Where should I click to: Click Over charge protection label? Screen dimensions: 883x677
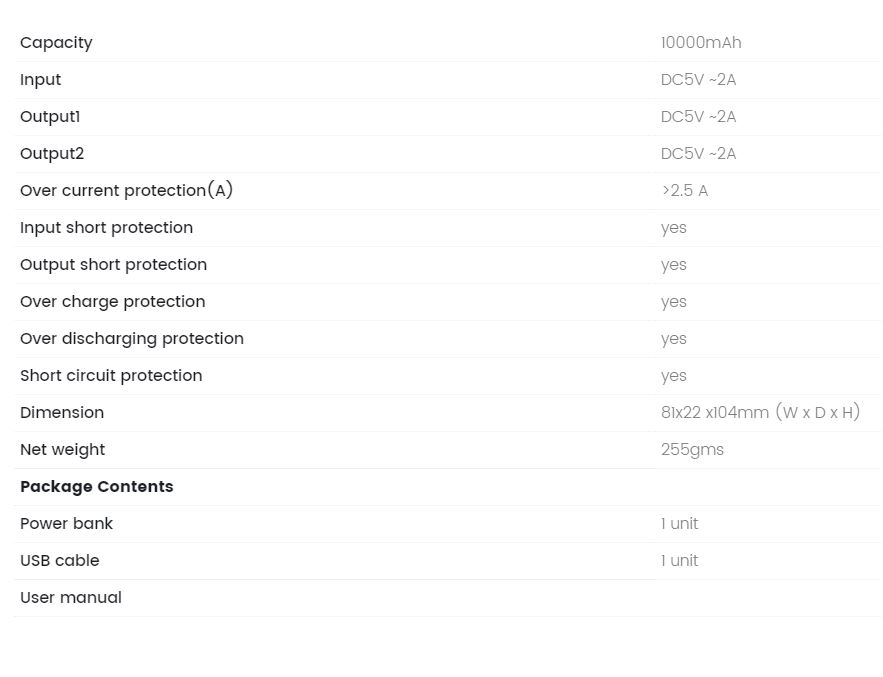click(x=113, y=302)
